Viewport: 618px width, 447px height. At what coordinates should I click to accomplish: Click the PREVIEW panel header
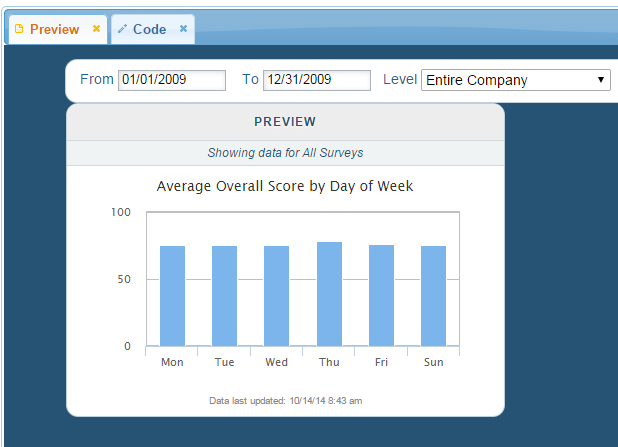pos(285,122)
